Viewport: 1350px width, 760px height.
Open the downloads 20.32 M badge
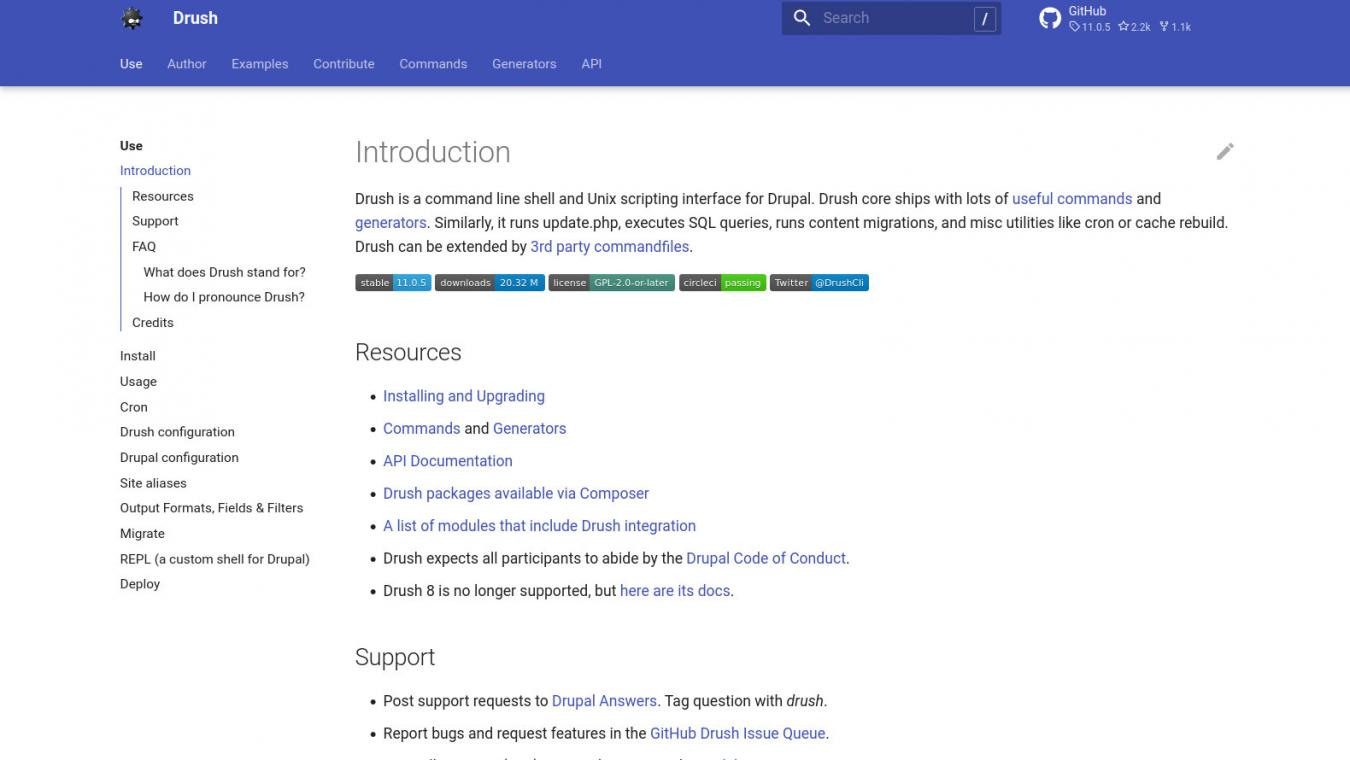[x=489, y=283]
